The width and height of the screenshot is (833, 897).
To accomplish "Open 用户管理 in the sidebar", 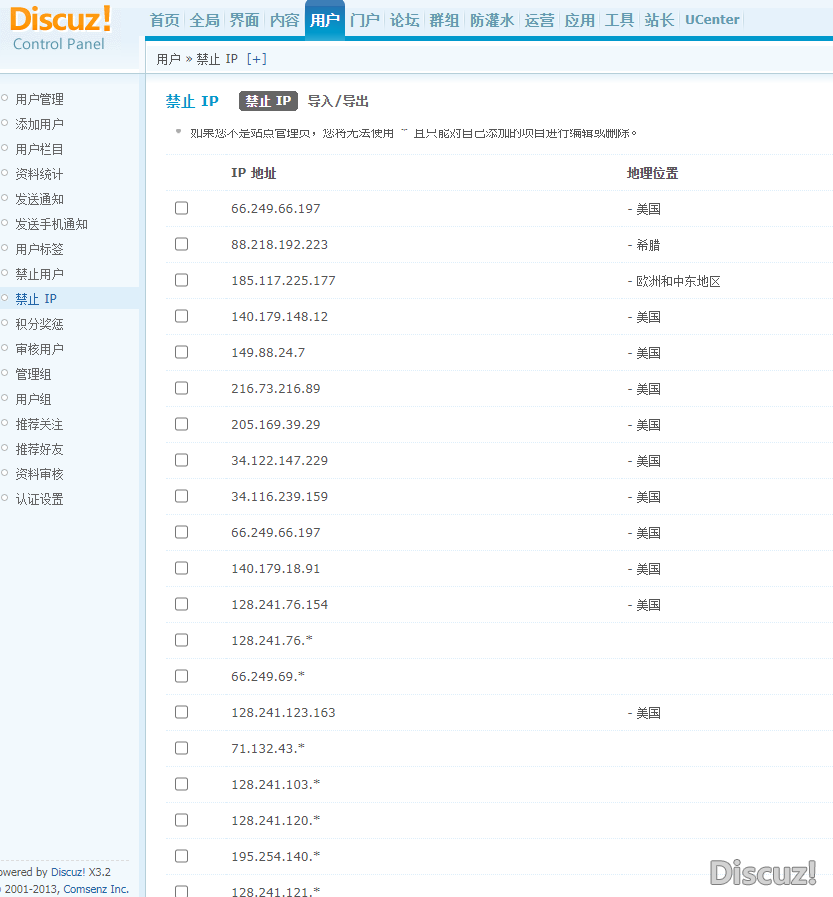I will point(39,99).
